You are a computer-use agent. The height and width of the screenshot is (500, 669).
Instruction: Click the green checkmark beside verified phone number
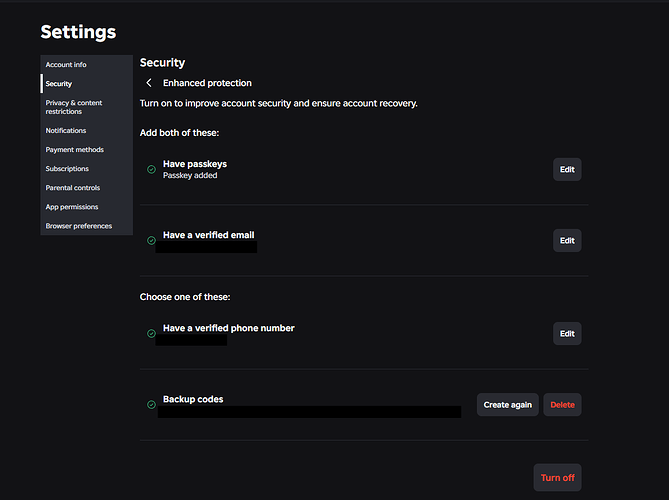pyautogui.click(x=151, y=334)
